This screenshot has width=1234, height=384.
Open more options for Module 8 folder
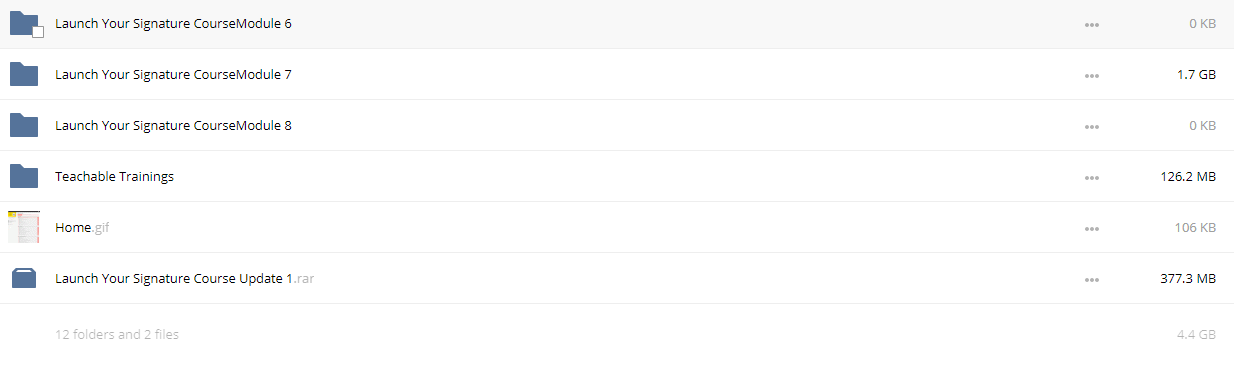click(x=1092, y=126)
